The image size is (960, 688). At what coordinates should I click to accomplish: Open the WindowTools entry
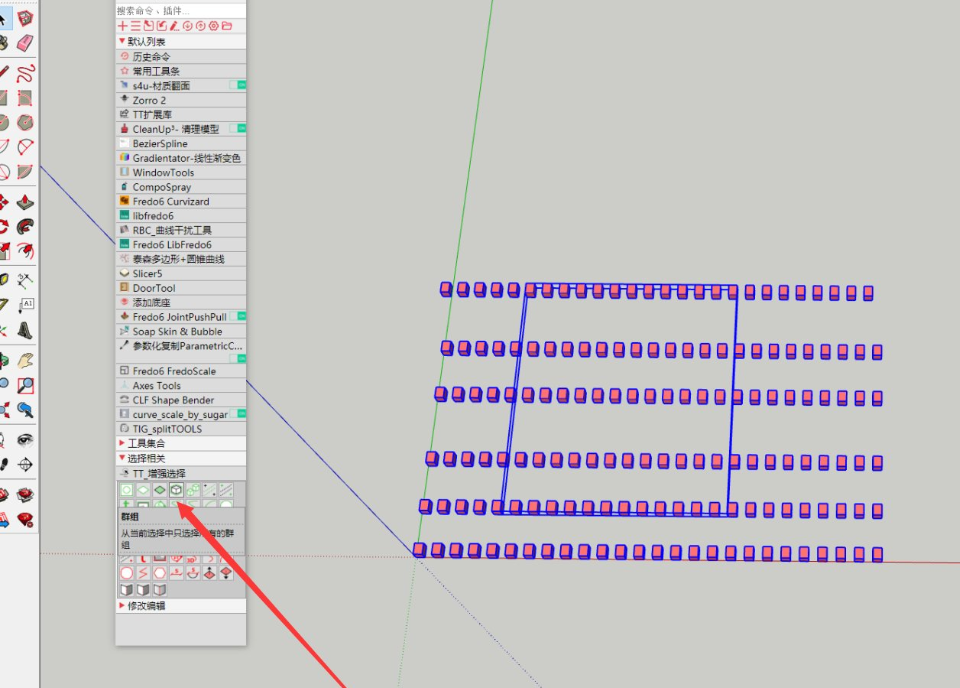pos(181,173)
